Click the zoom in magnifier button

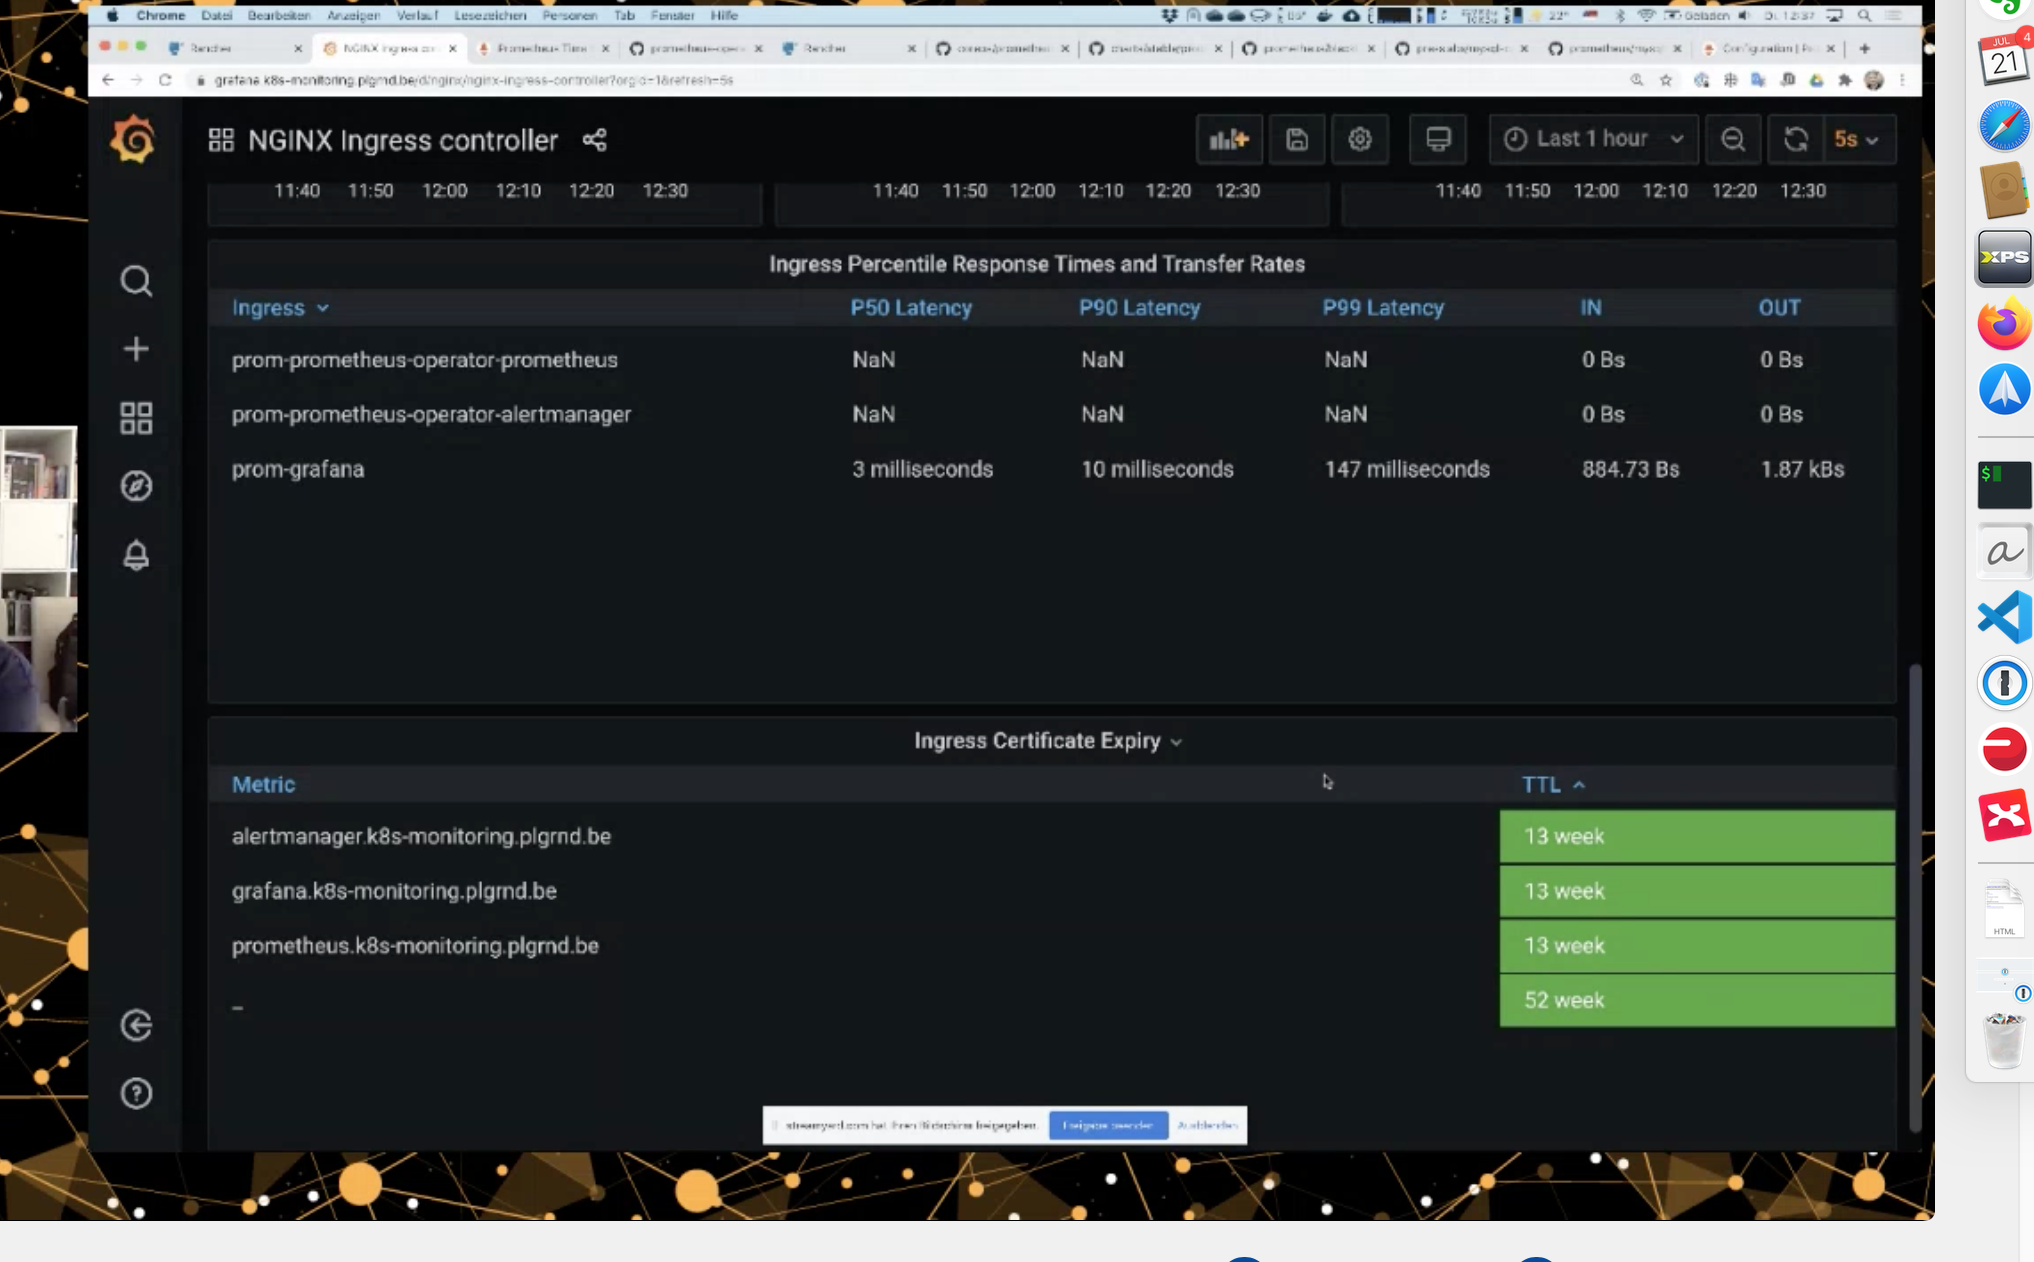[x=1732, y=138]
